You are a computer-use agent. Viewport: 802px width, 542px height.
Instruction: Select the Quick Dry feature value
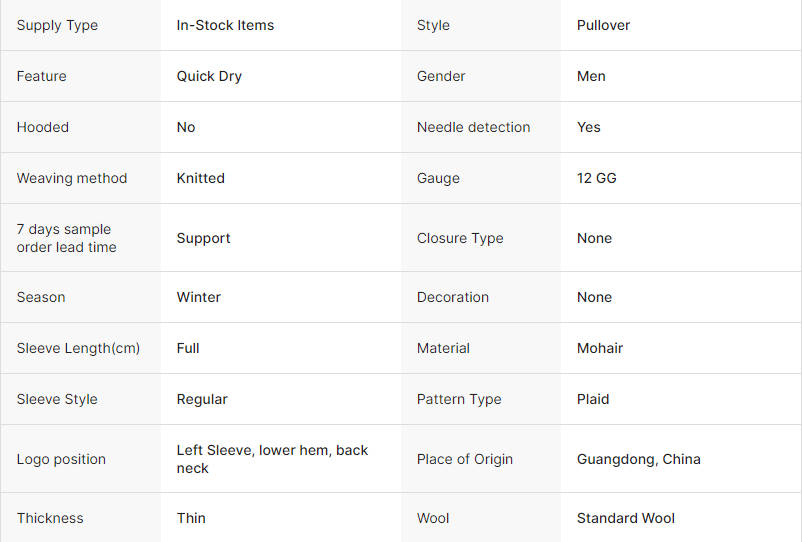(x=209, y=76)
